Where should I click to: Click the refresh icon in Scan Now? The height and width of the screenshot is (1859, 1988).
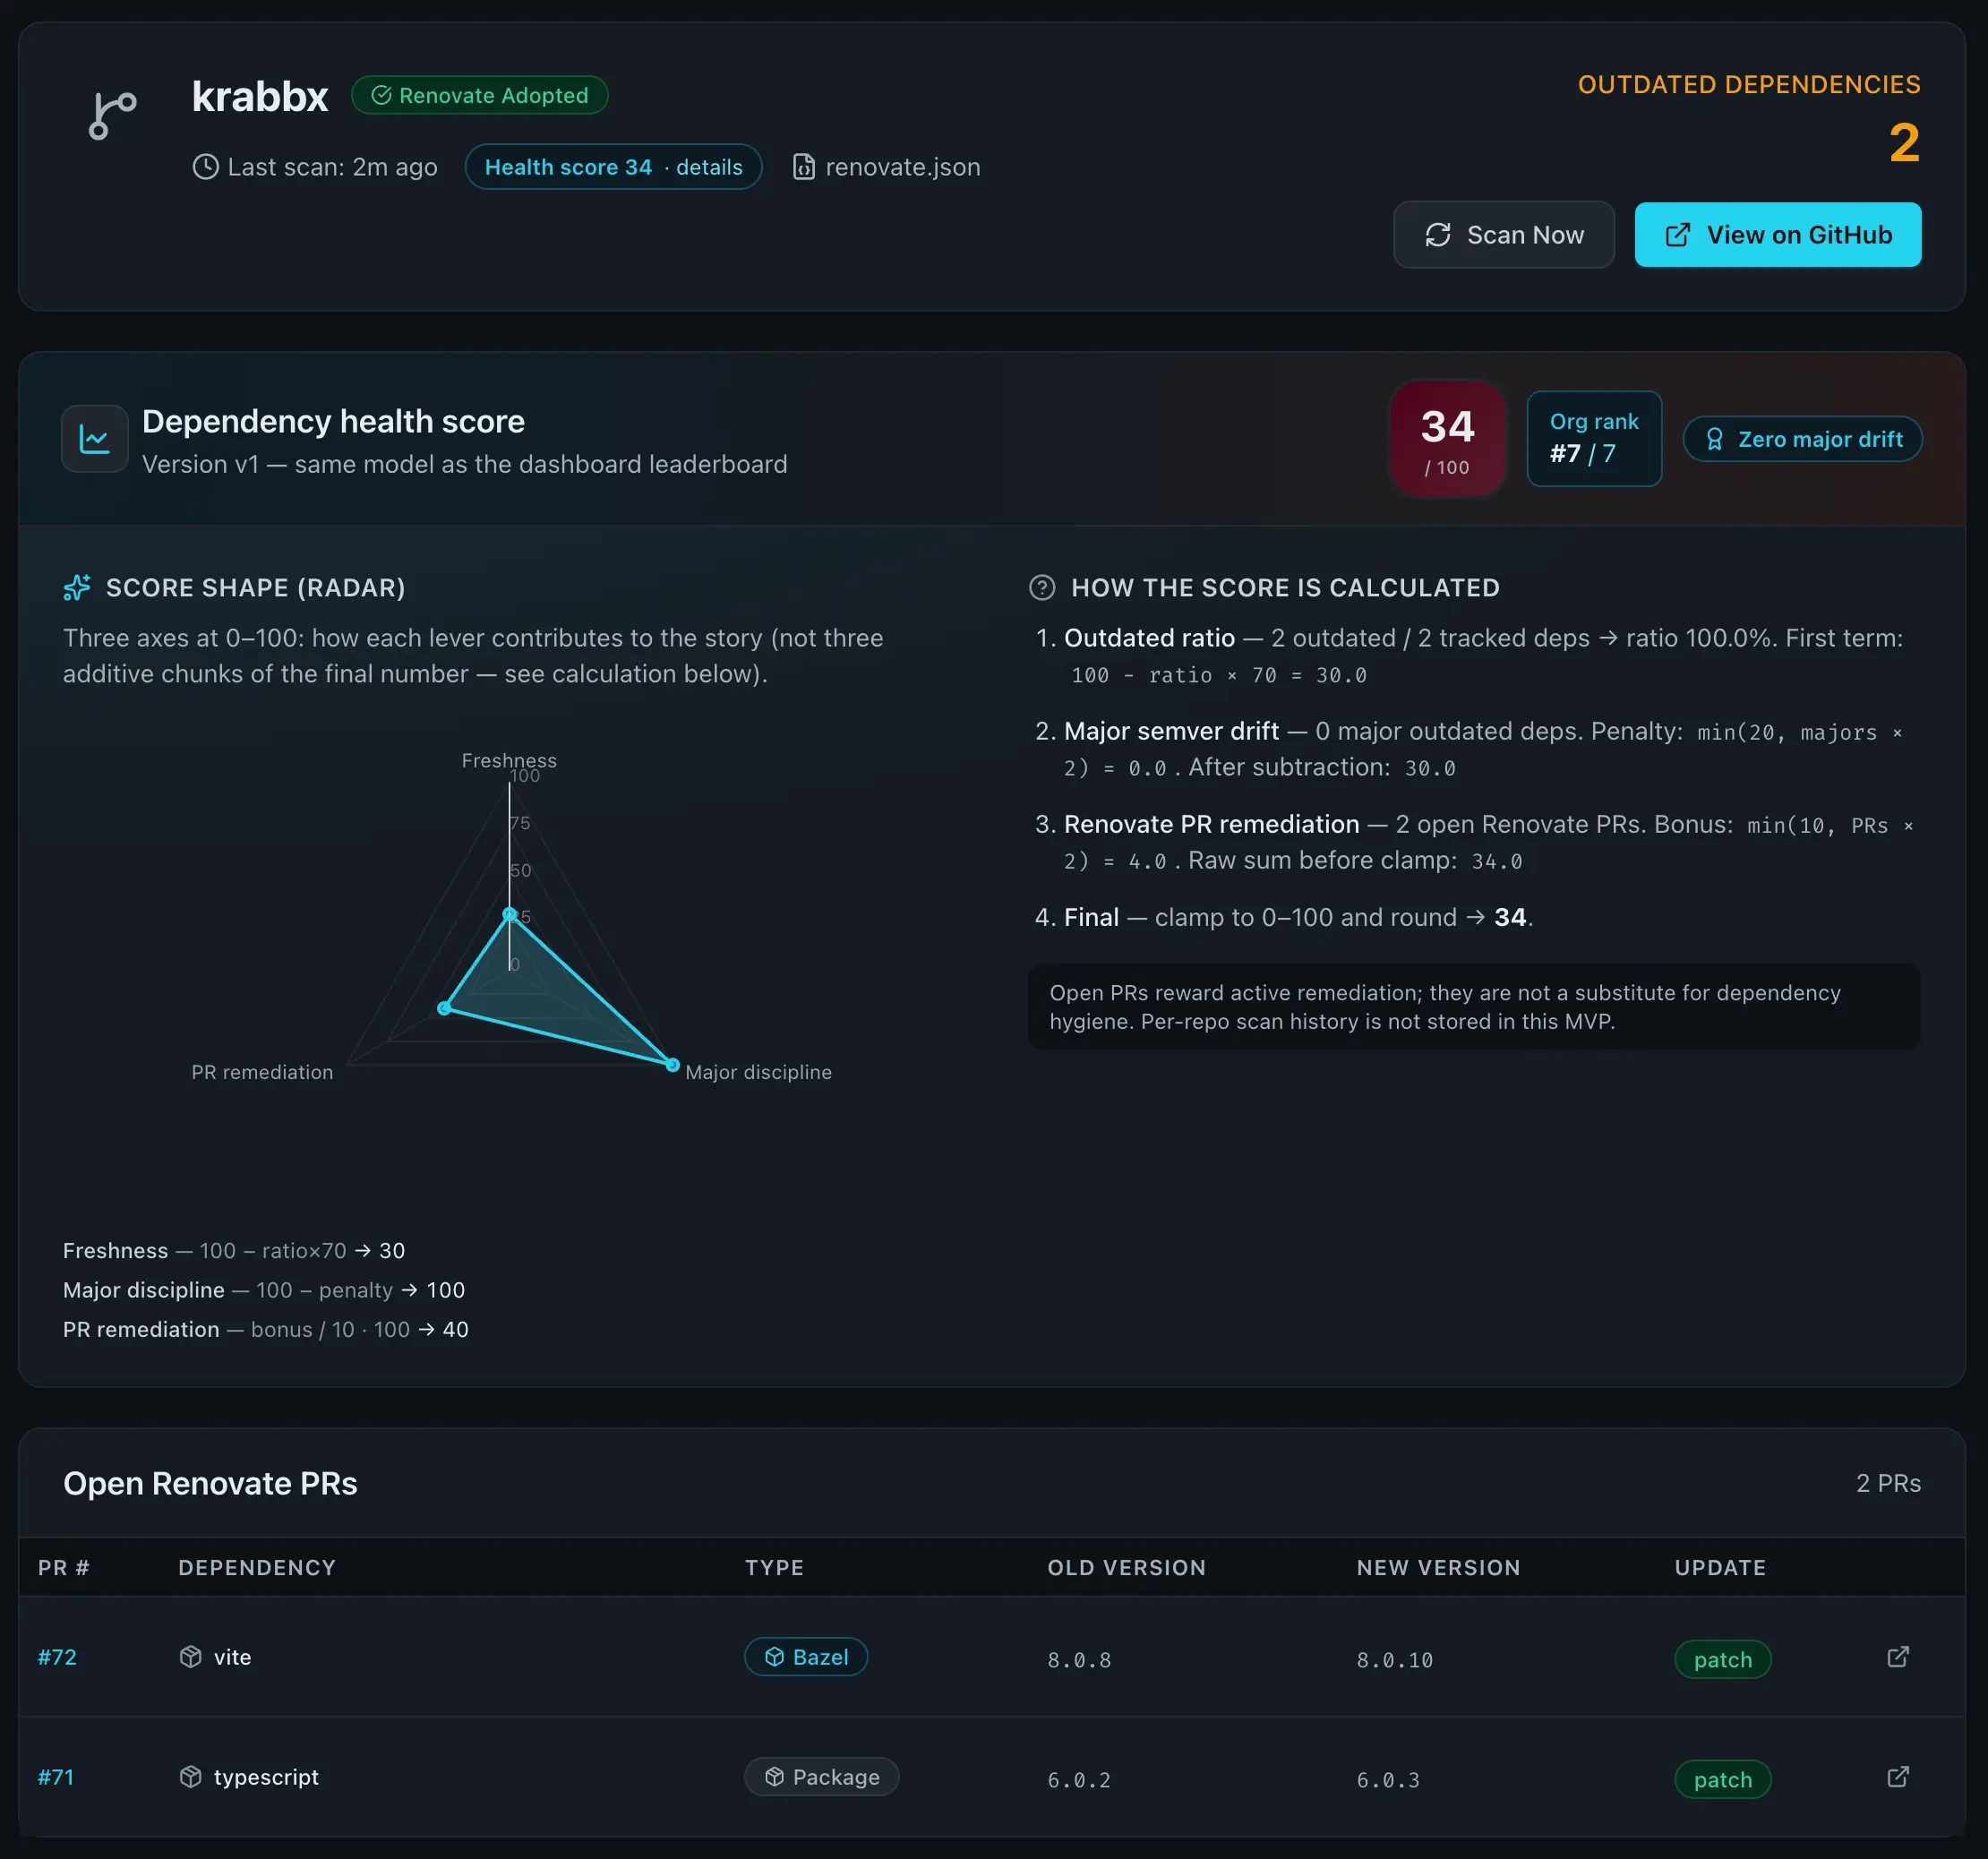click(x=1438, y=235)
